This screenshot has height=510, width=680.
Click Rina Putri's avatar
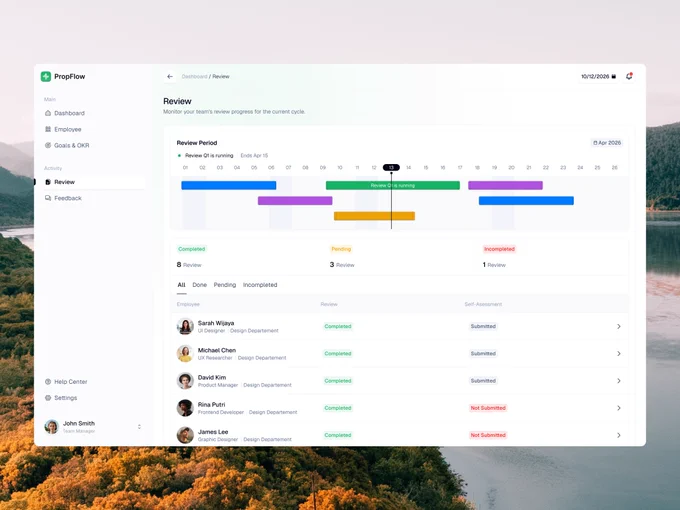pyautogui.click(x=185, y=408)
